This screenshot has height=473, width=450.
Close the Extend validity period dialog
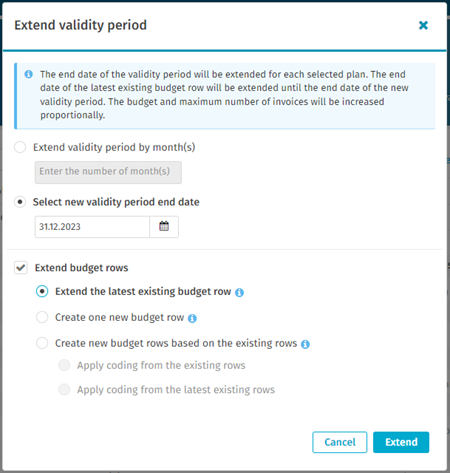pos(423,25)
